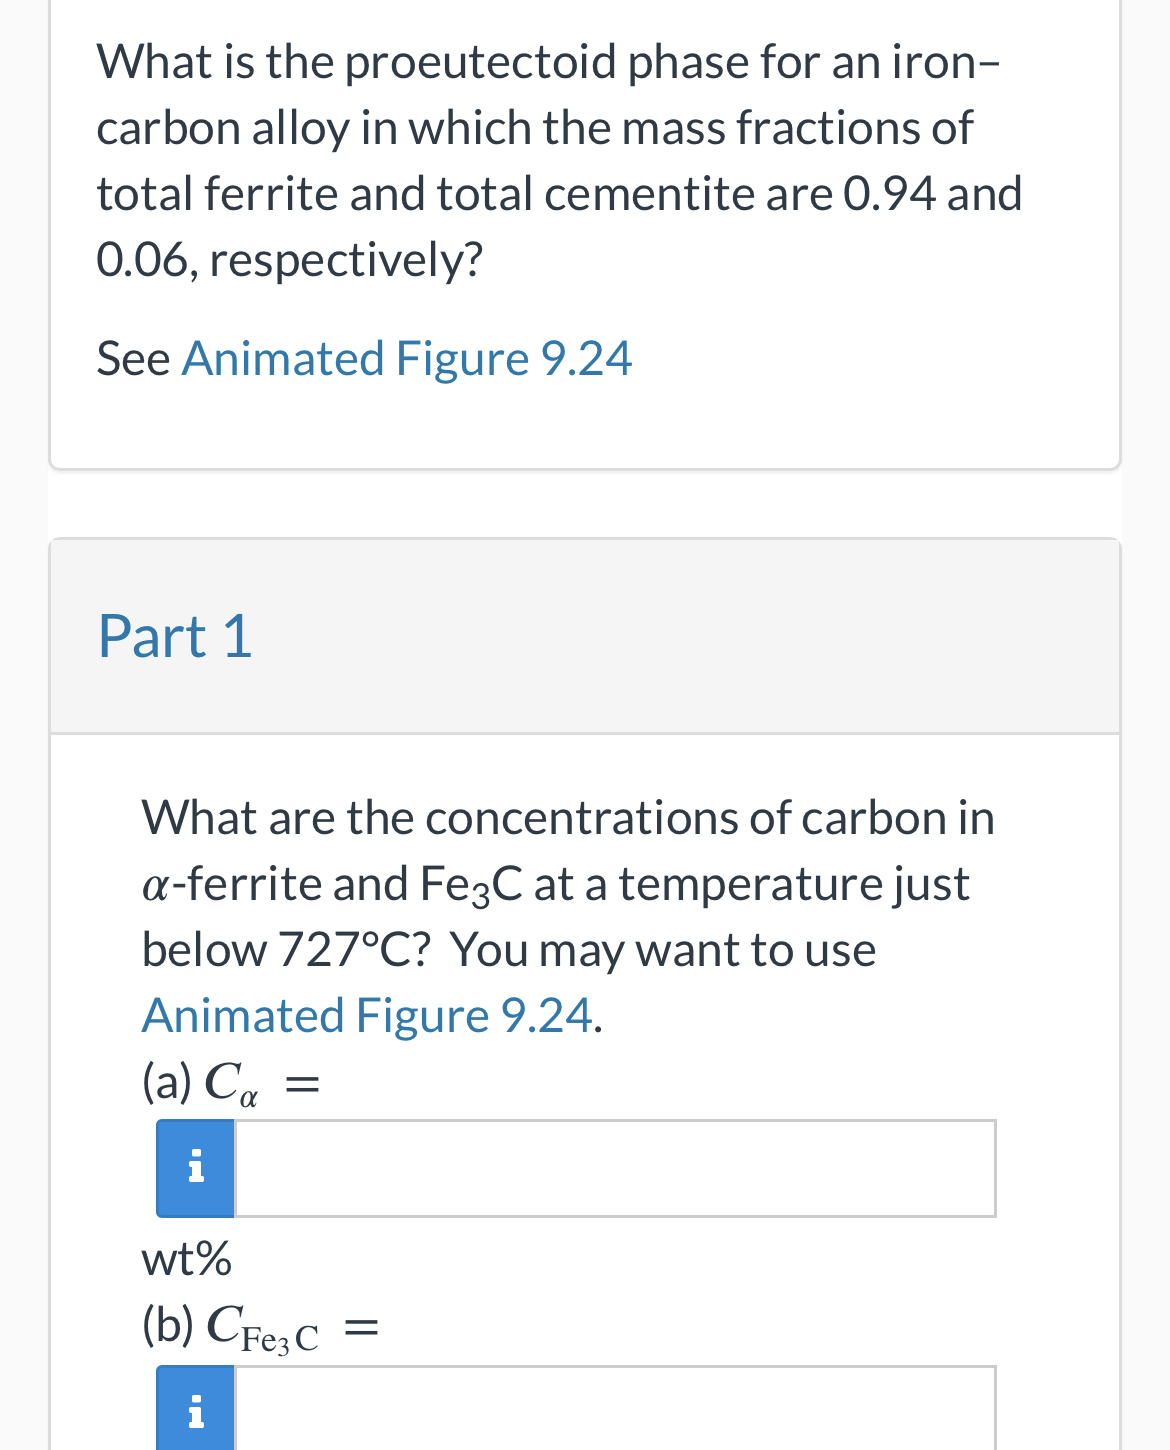Click the info icon beside the CFe₃C input
Viewport: 1170px width, 1450px height.
tap(196, 1410)
